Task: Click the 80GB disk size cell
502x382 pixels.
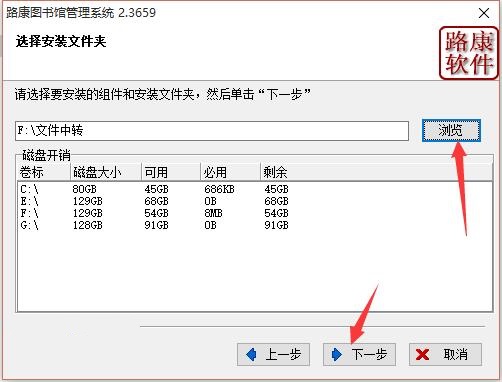Action: 84,189
